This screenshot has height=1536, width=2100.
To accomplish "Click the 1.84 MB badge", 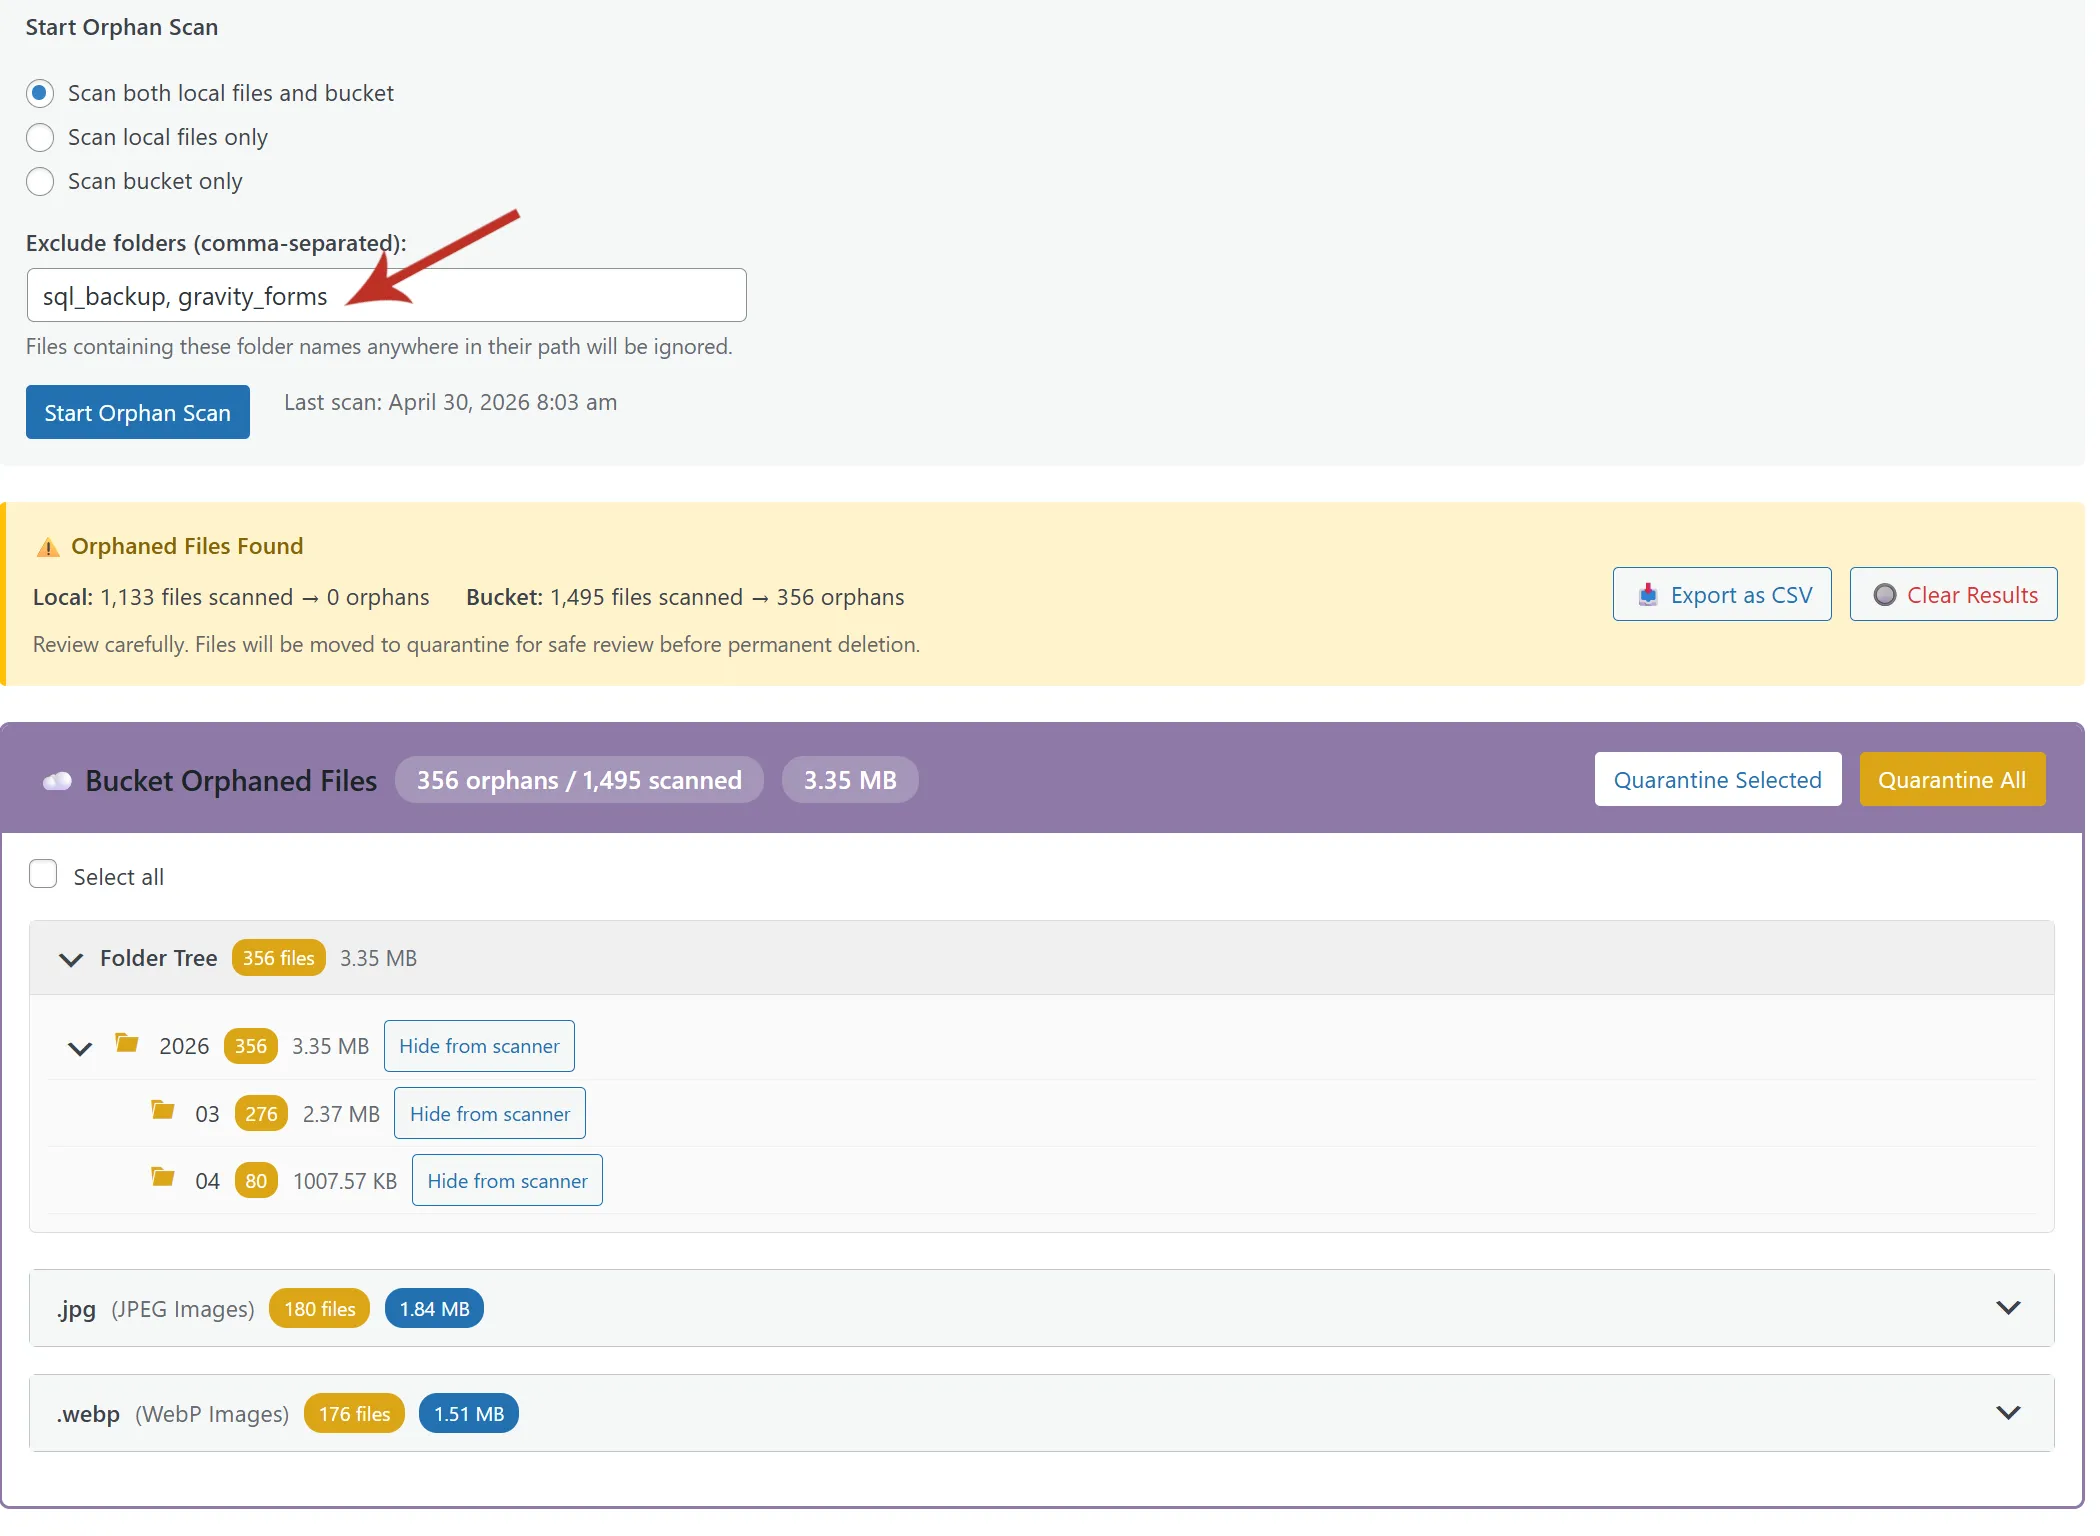I will click(x=434, y=1309).
